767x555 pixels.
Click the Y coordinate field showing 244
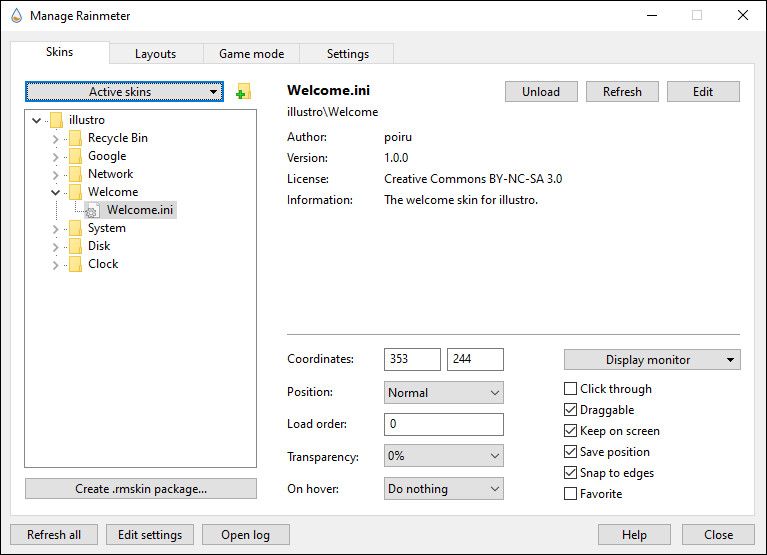(475, 359)
